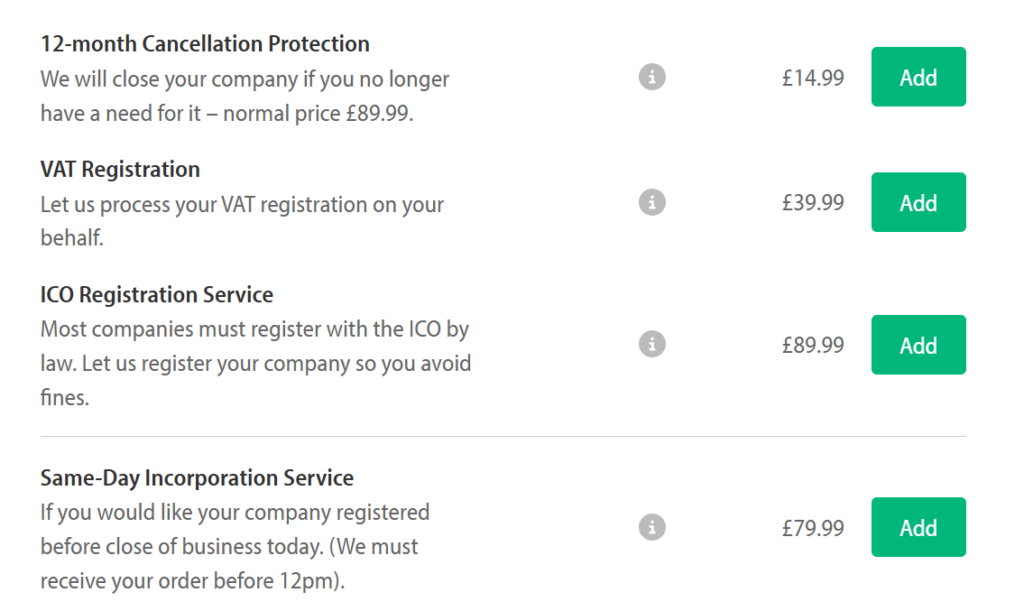Add the Same-Day Incorporation Service
Screen dimensions: 1024x611
[x=917, y=527]
